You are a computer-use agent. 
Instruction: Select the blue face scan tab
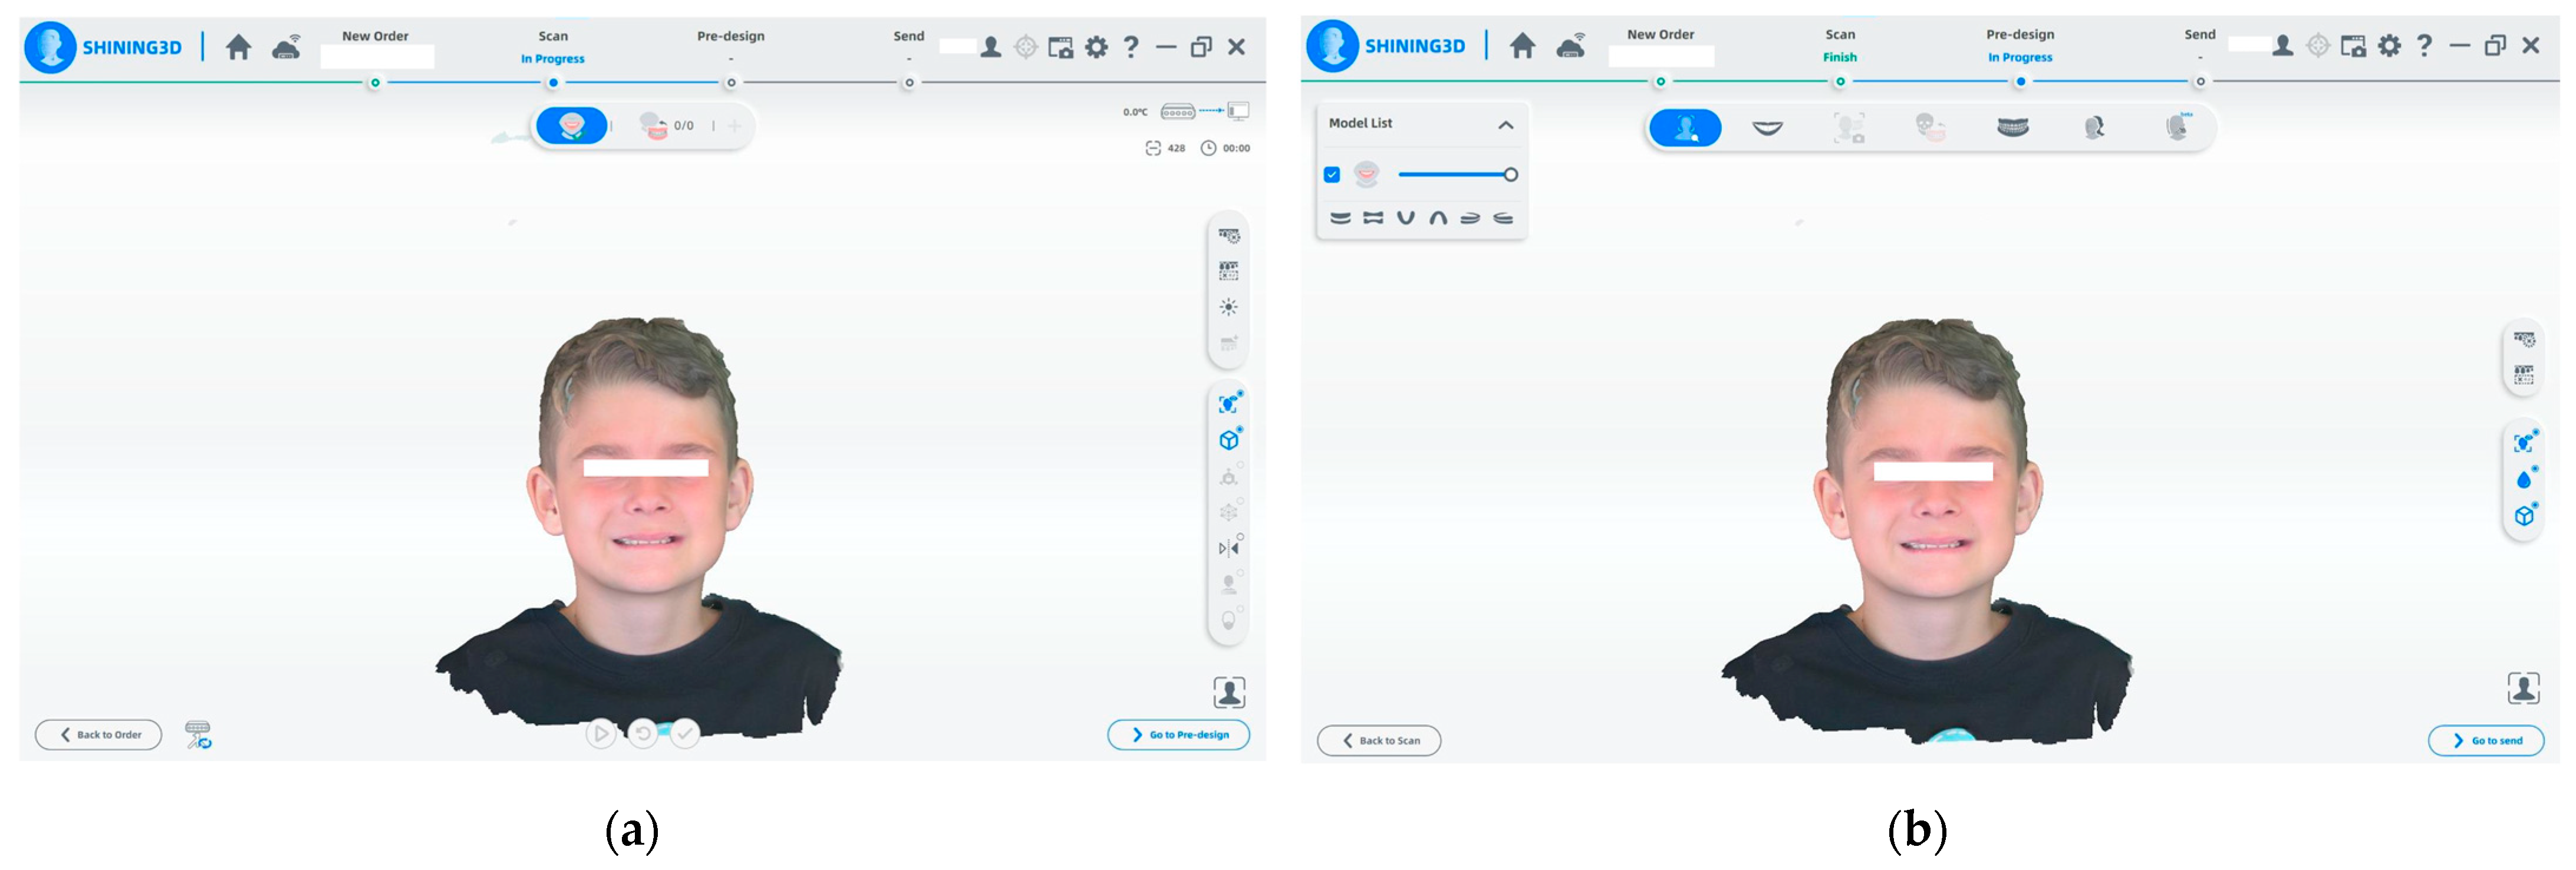tap(571, 126)
